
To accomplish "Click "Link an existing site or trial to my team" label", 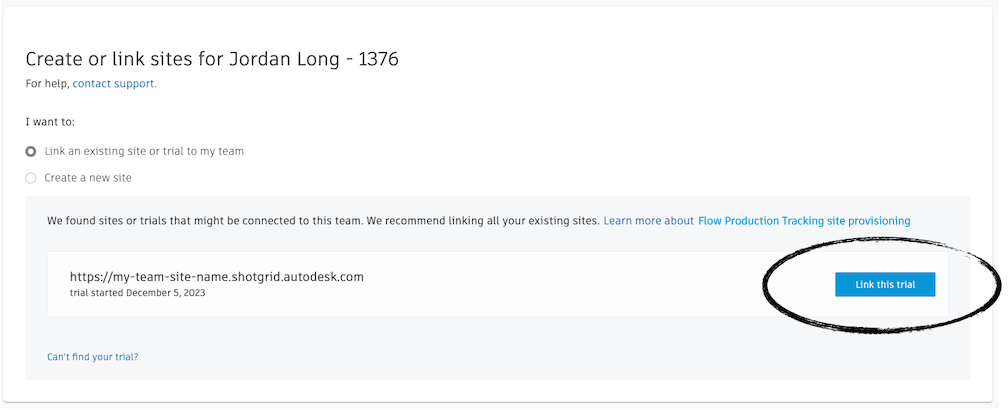I will point(144,152).
